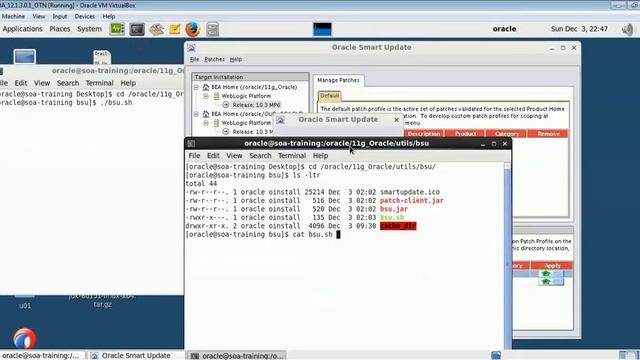Close the small Oracle Smart Update dialog
The height and width of the screenshot is (360, 640).
tap(396, 120)
